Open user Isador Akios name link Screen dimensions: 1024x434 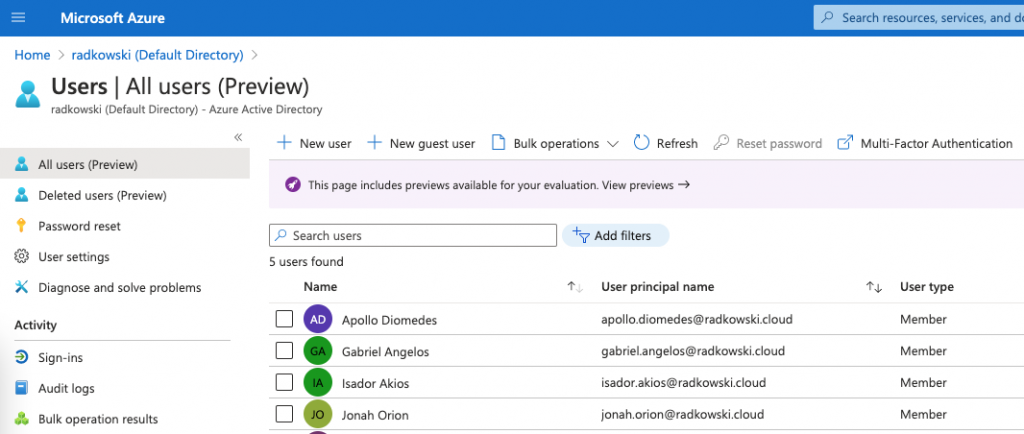click(376, 383)
